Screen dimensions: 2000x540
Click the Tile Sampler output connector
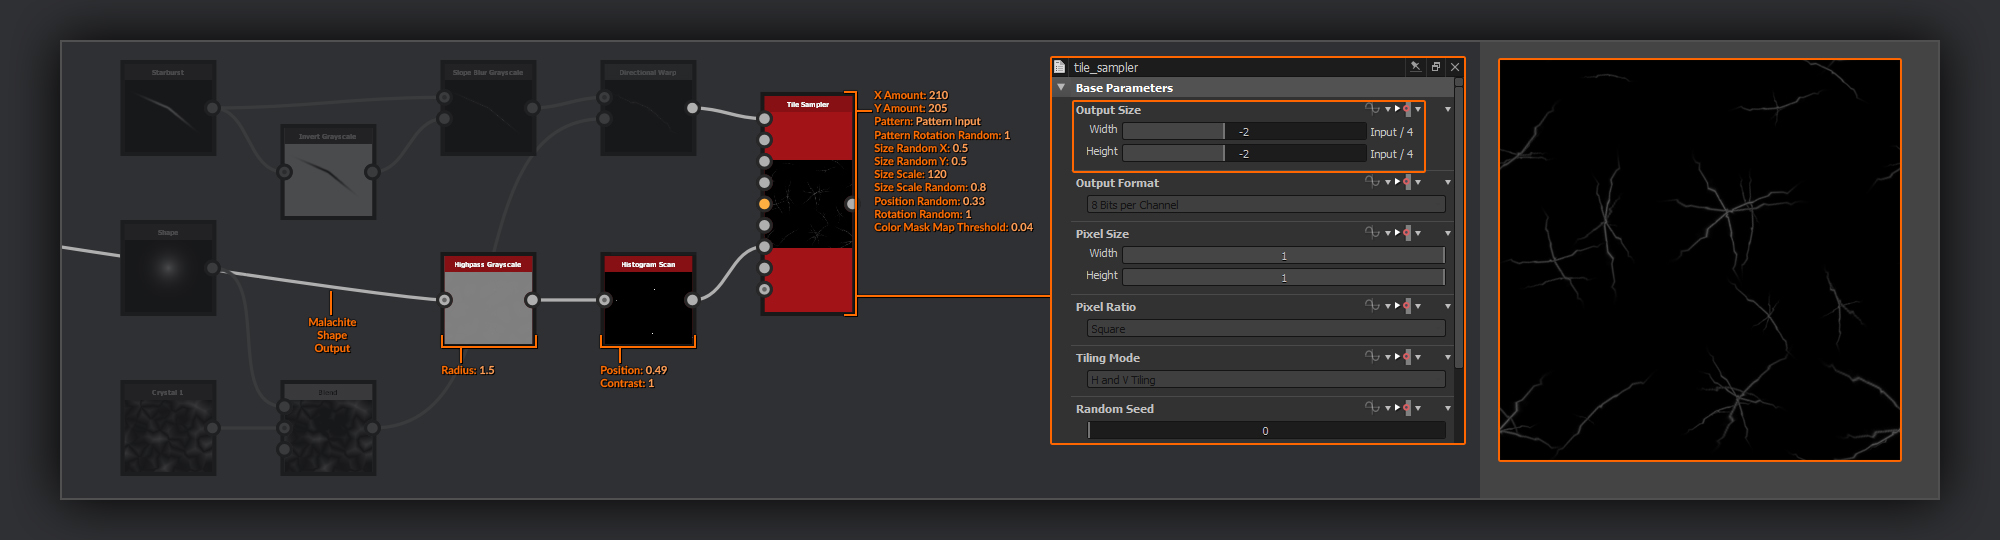(851, 204)
